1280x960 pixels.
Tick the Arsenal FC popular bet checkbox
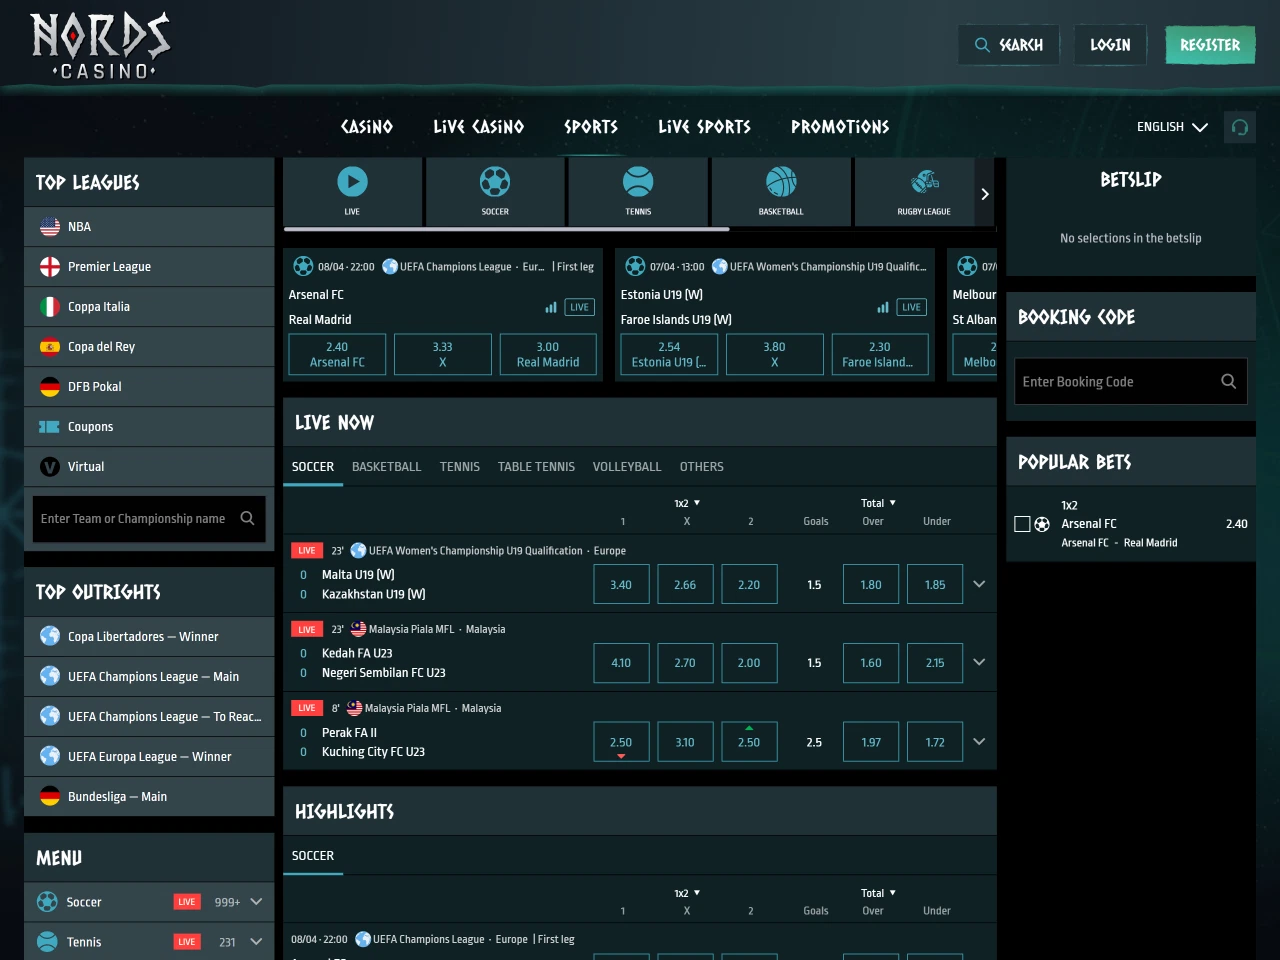[1022, 524]
